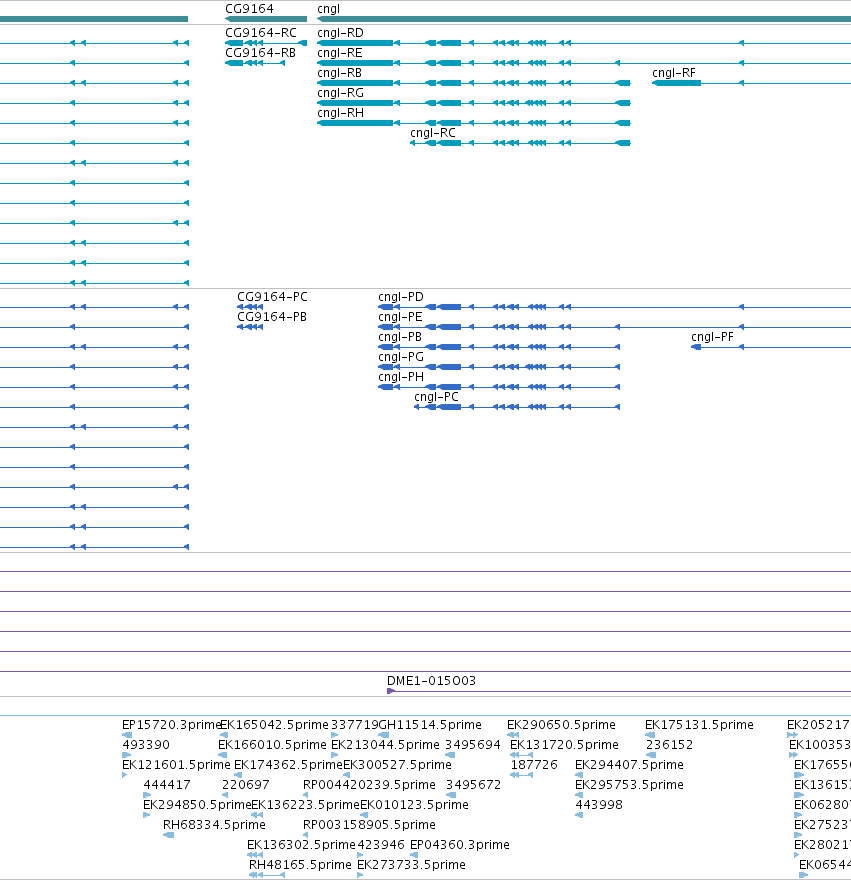This screenshot has height=880, width=851.
Task: Open EST entry 187726
Action: pos(534,764)
